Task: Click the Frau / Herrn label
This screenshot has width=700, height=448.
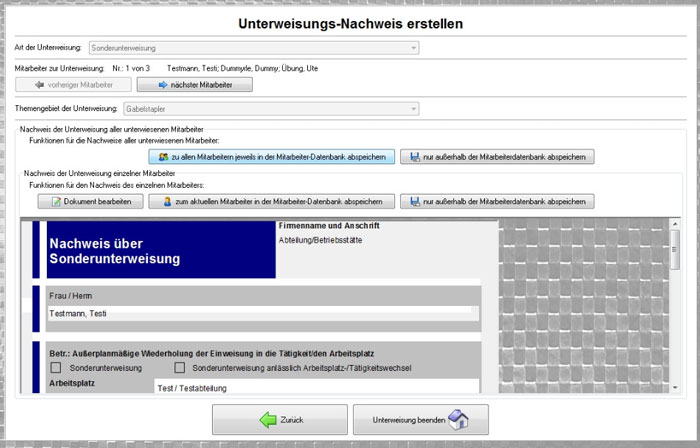Action: click(71, 296)
